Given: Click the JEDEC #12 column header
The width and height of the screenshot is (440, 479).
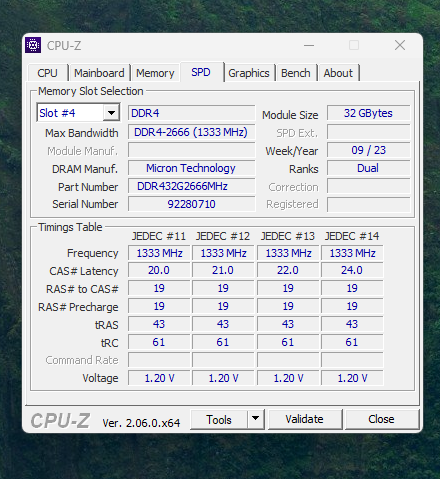Looking at the screenshot, I should [223, 236].
